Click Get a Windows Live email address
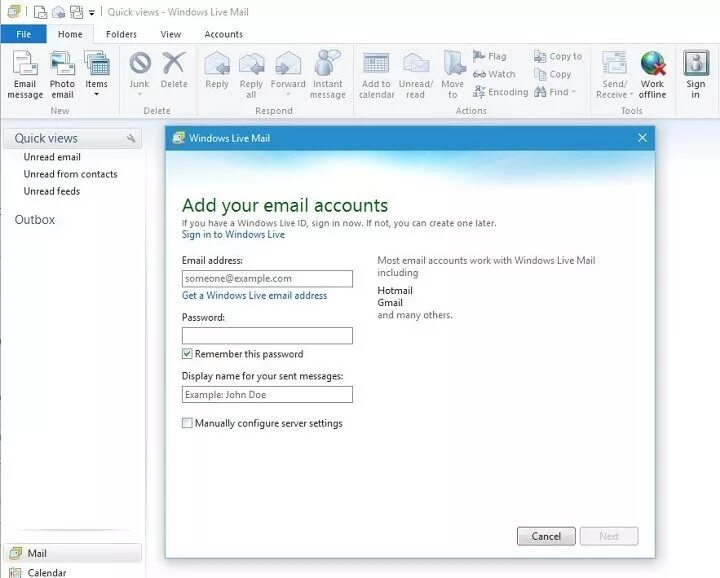Image resolution: width=720 pixels, height=578 pixels. 254,295
